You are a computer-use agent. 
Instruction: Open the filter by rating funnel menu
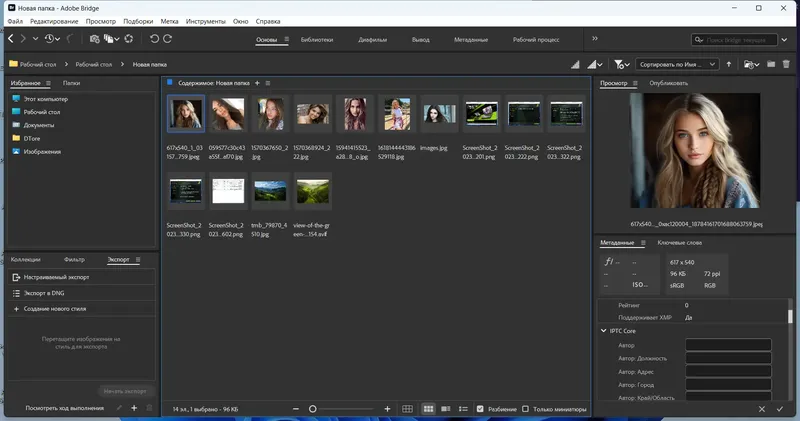(x=622, y=64)
